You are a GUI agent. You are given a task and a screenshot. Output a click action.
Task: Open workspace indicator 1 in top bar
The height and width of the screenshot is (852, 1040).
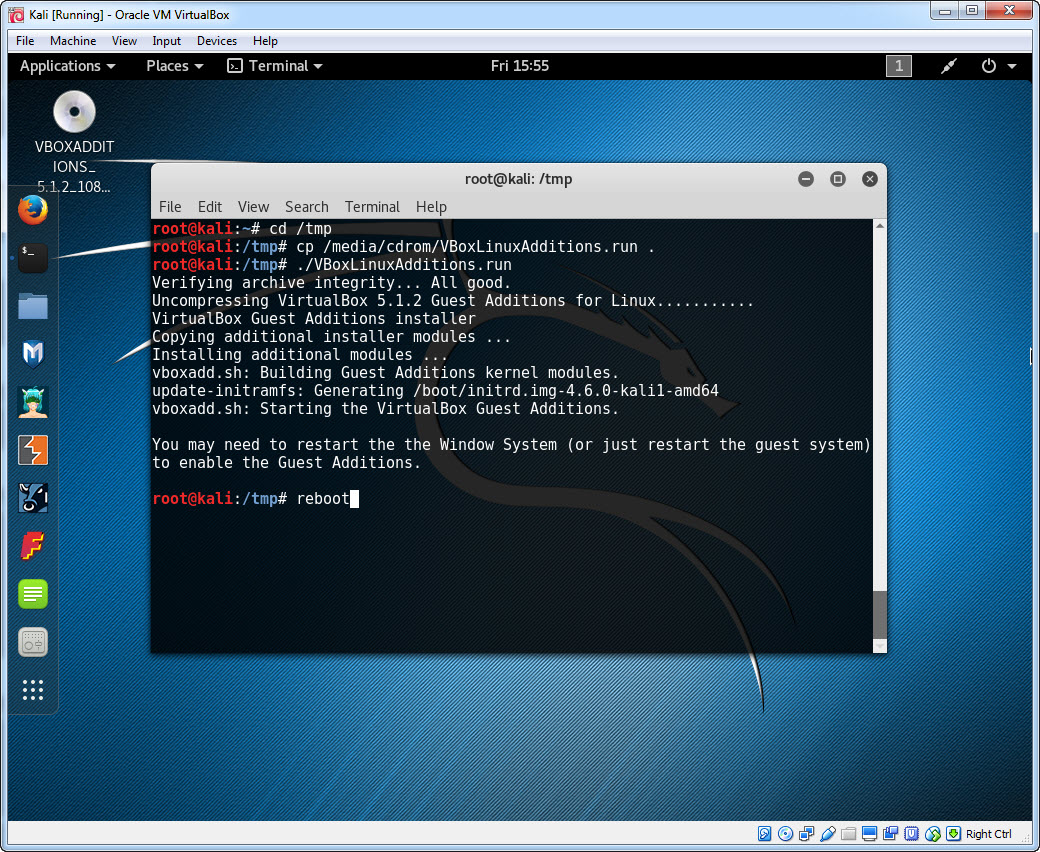(899, 66)
